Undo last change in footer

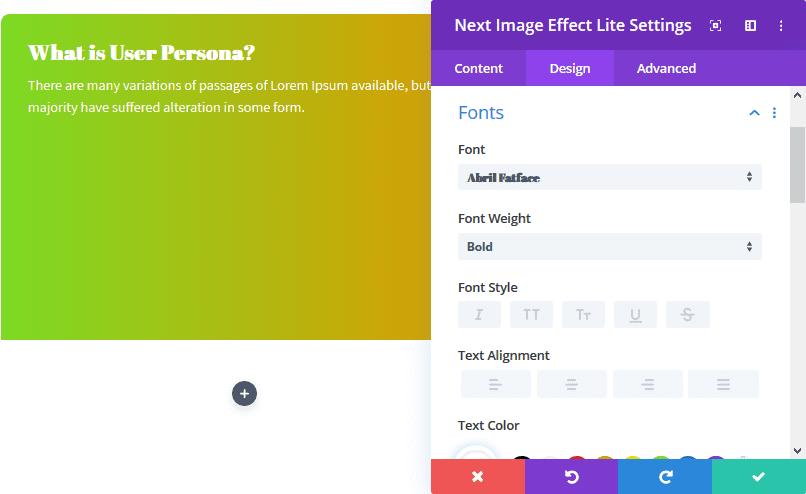click(572, 477)
